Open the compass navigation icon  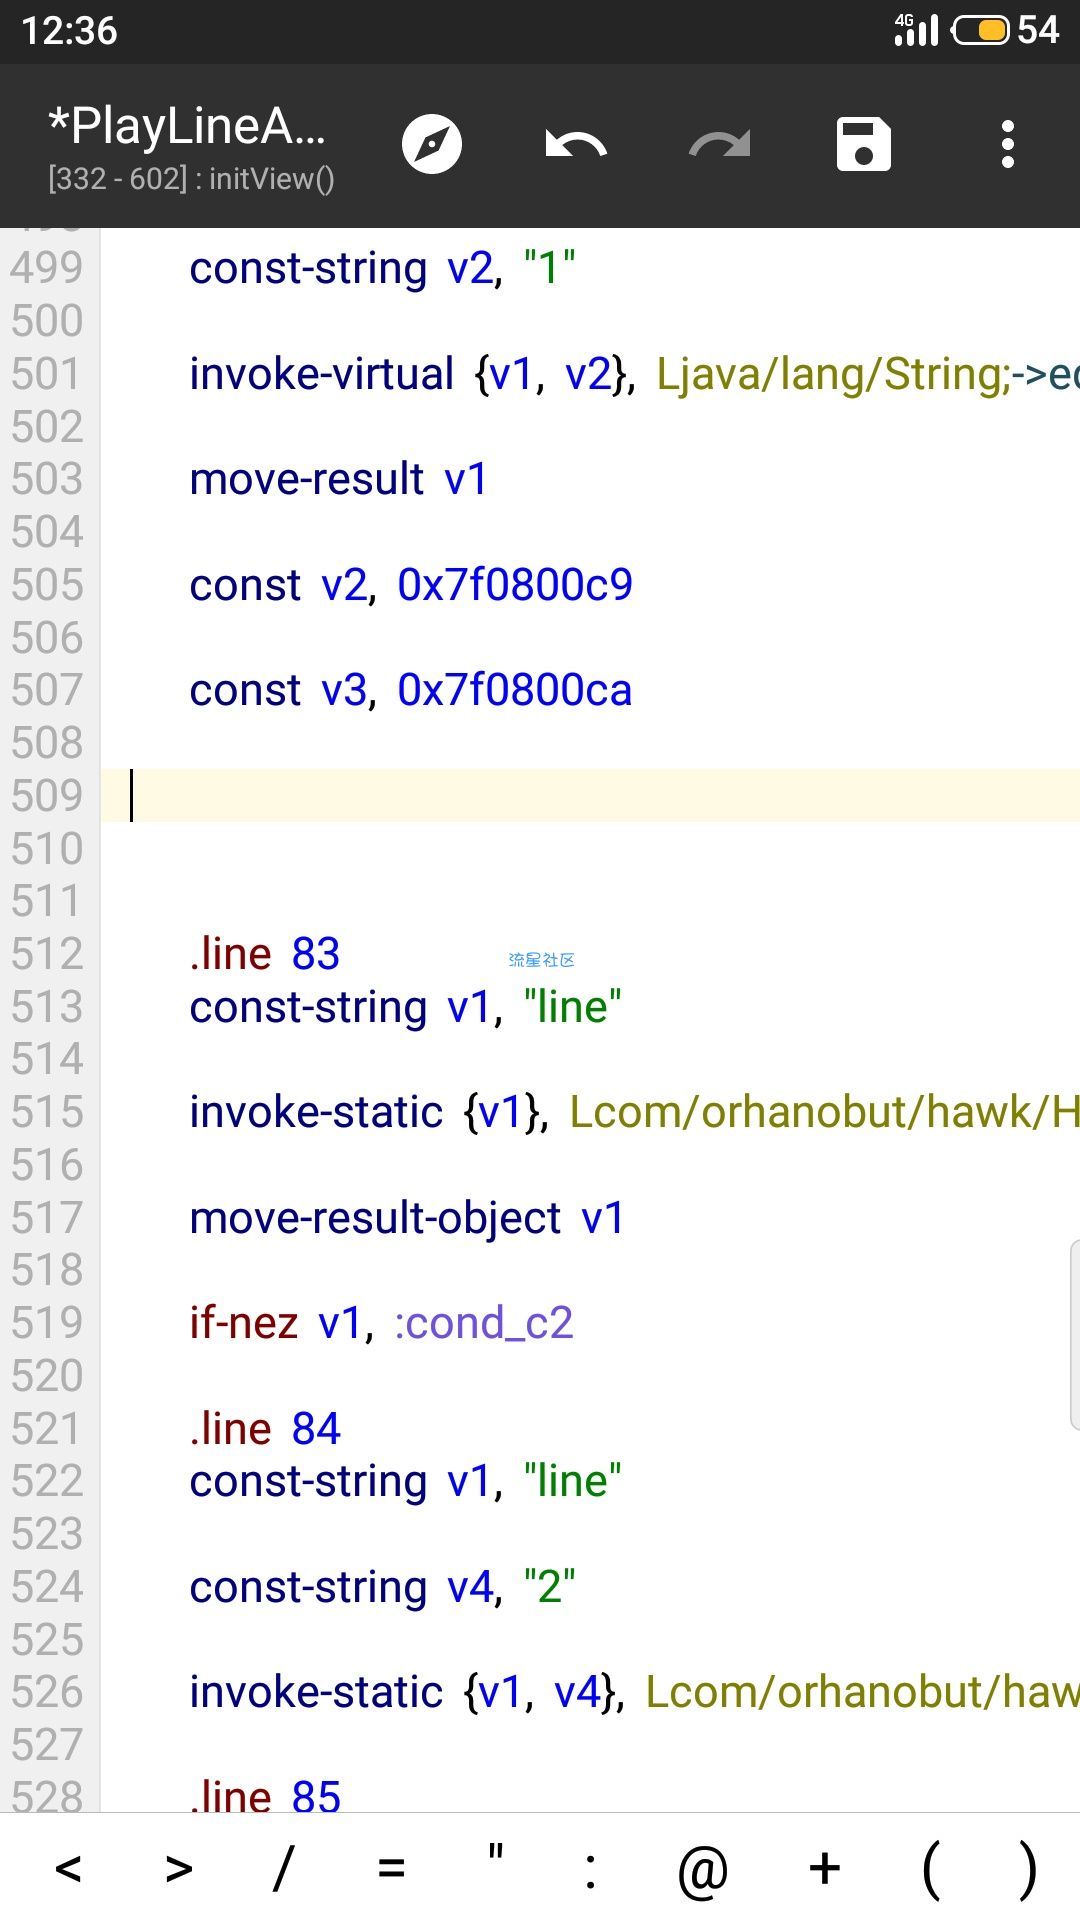[x=432, y=145]
